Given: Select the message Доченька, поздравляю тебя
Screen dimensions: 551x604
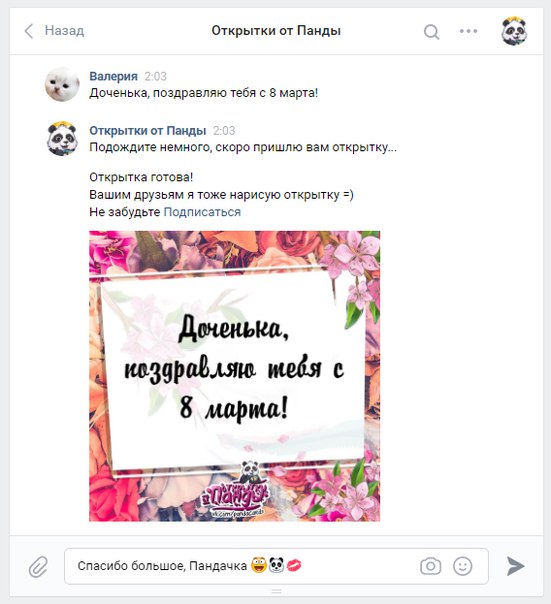Looking at the screenshot, I should coord(203,93).
